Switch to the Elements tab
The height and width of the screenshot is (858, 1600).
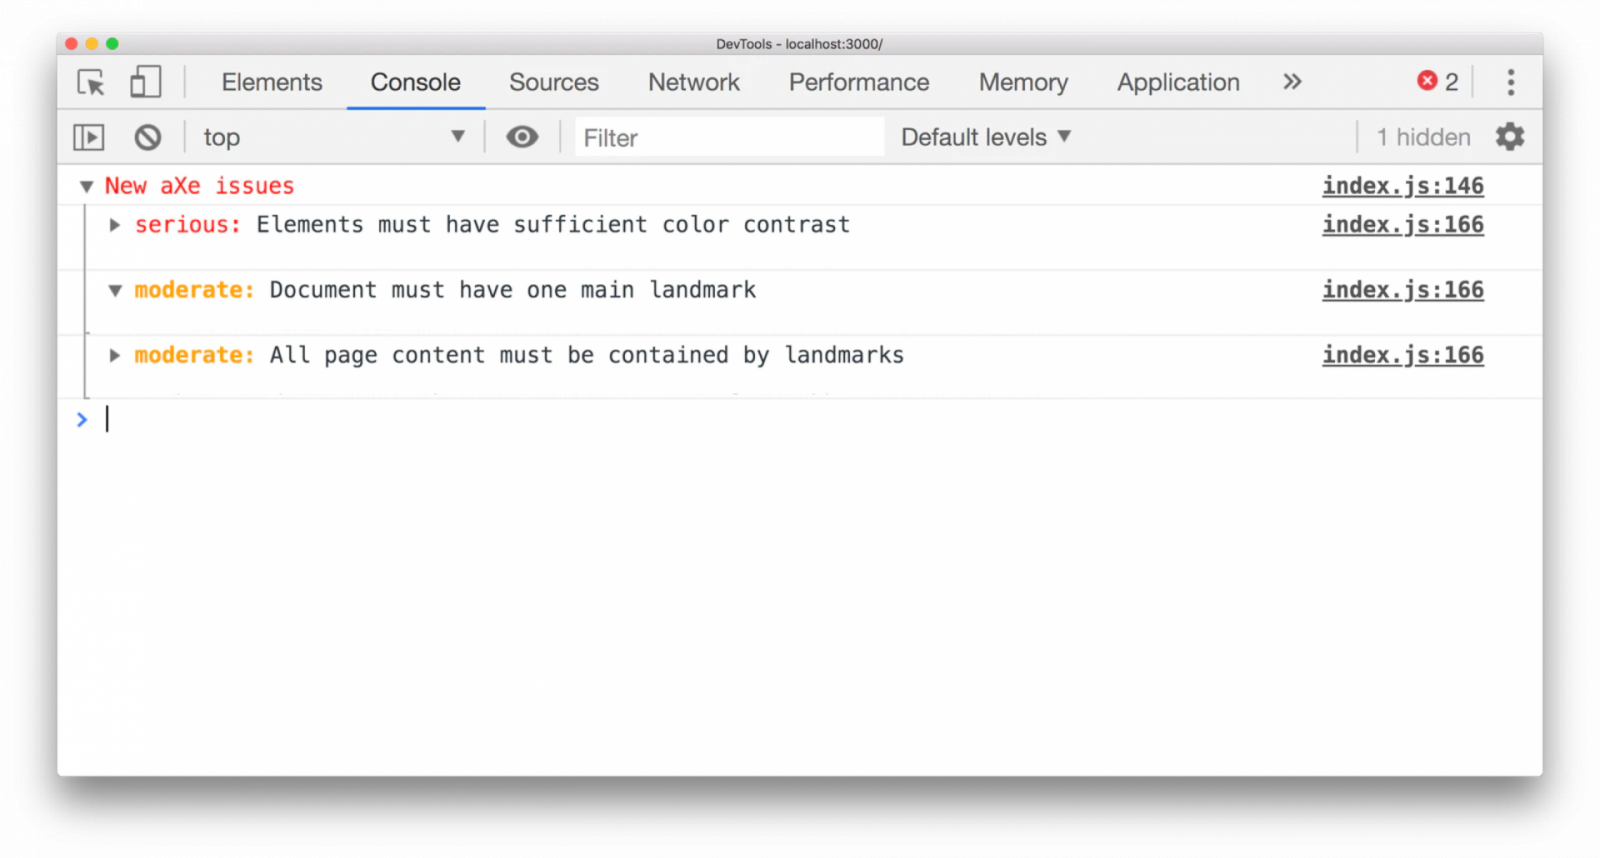(272, 82)
